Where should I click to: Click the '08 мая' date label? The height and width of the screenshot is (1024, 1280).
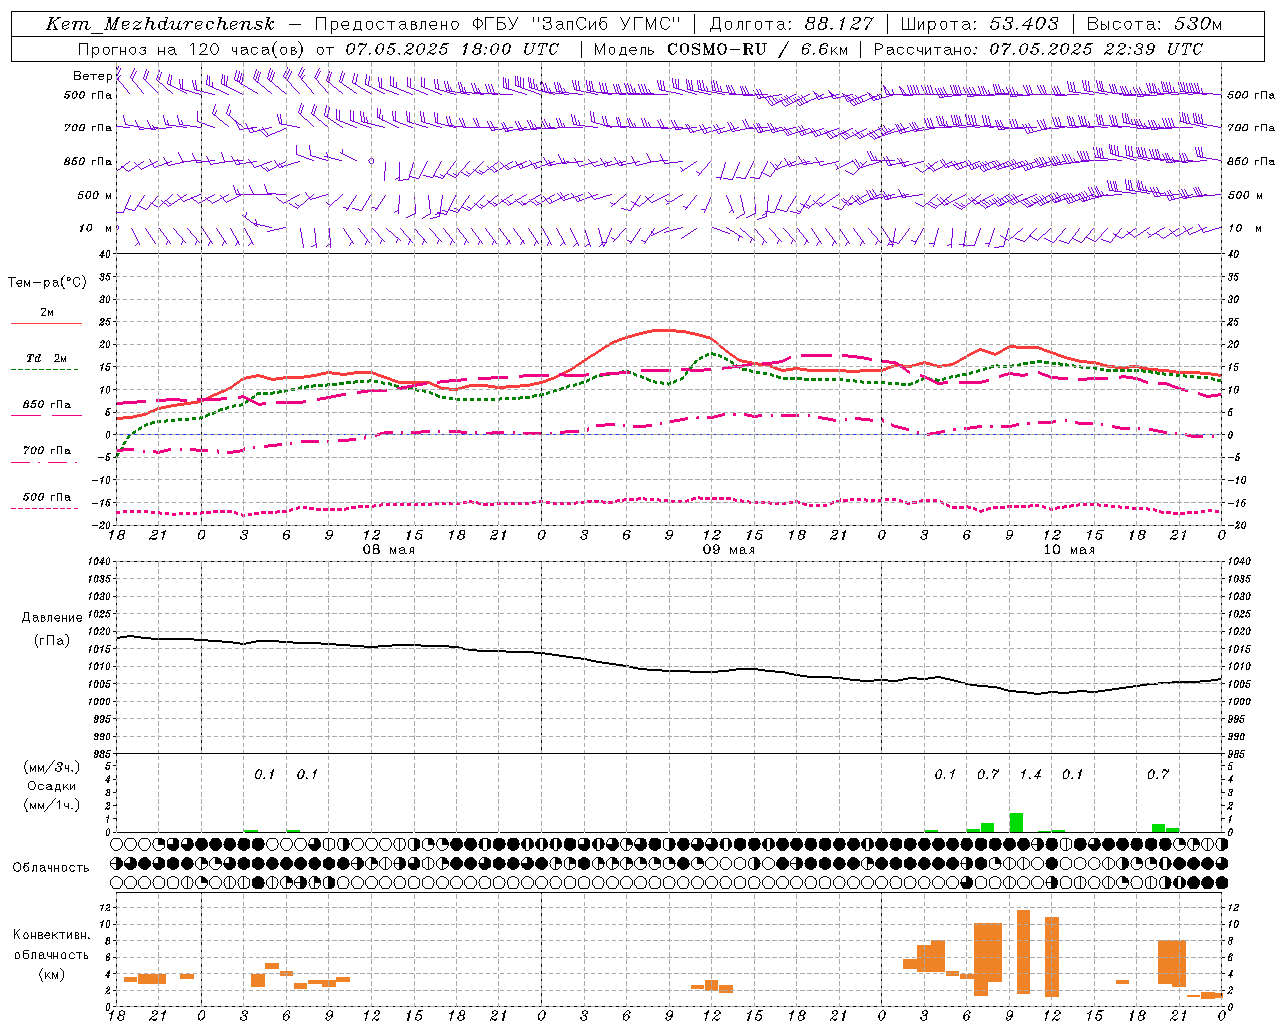388,550
